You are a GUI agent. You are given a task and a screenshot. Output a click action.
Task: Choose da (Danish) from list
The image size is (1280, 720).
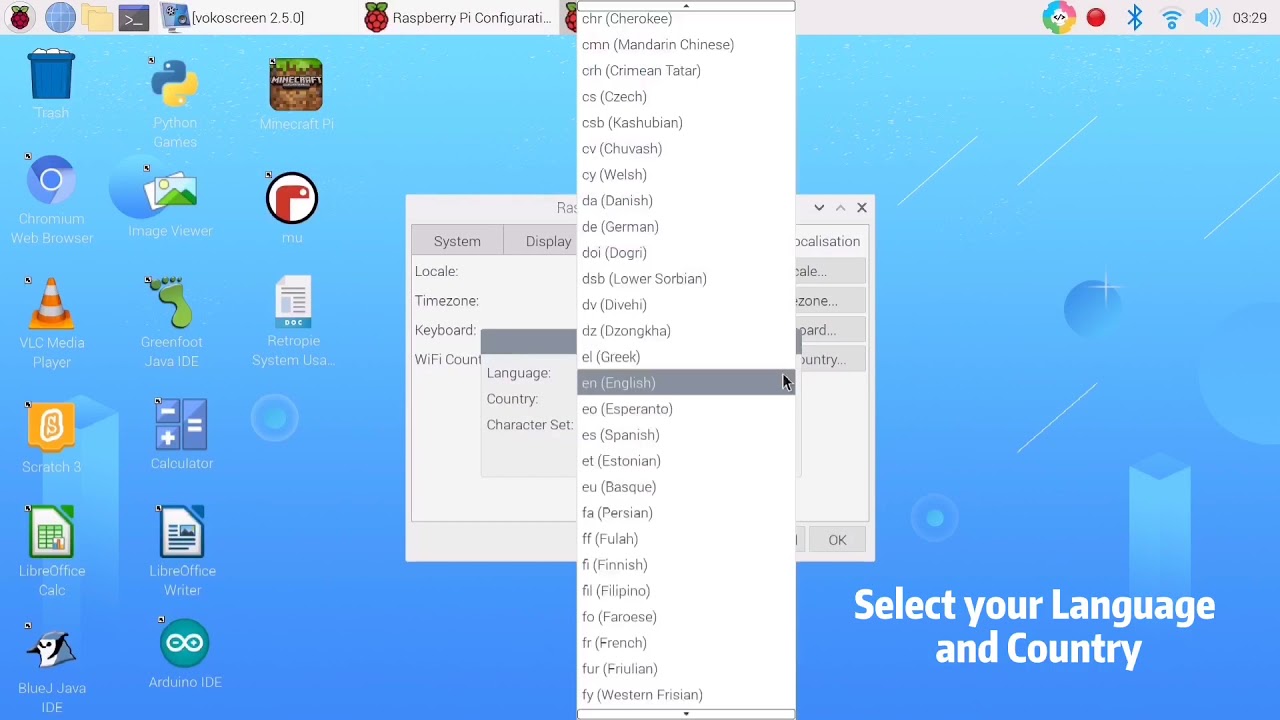[x=686, y=200]
